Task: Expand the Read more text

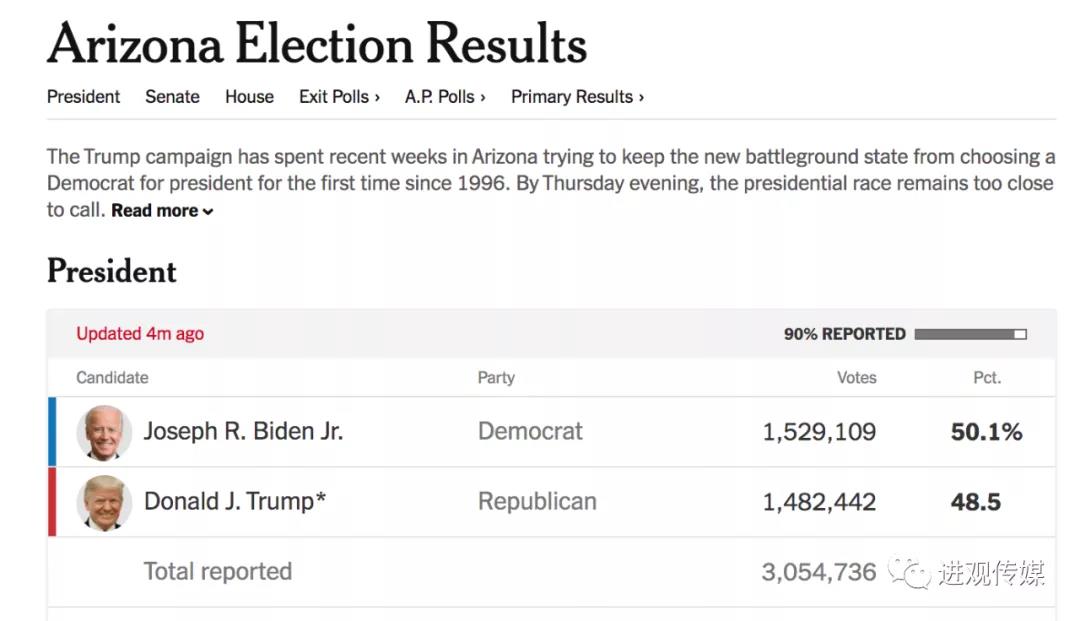Action: [162, 211]
